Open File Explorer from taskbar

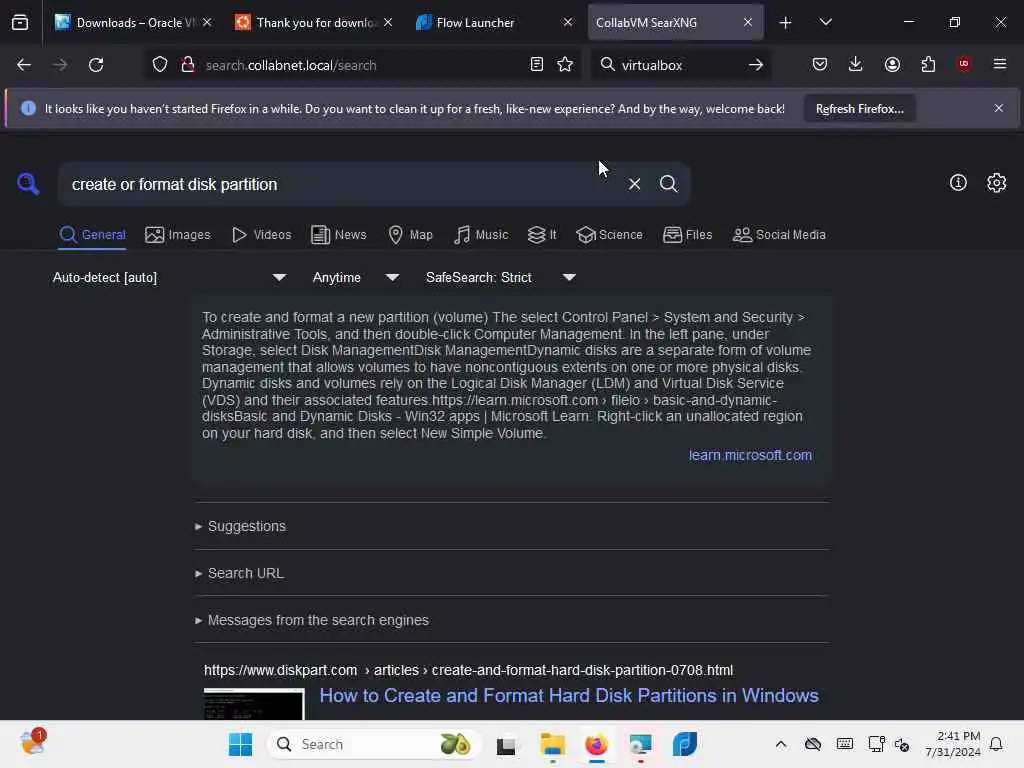pos(552,744)
